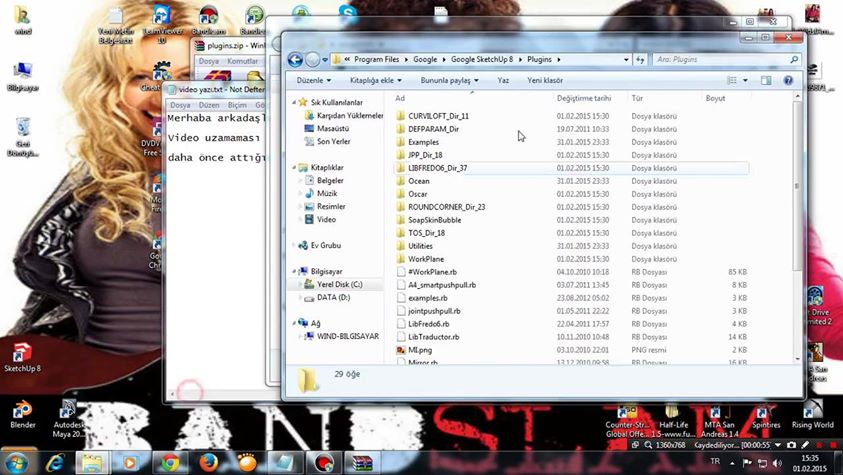The height and width of the screenshot is (475, 843).
Task: Open the Blender desktop shortcut
Action: (x=23, y=414)
